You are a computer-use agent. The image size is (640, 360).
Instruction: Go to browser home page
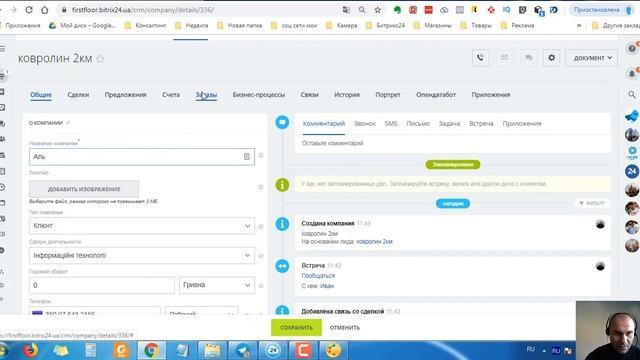click(44, 10)
